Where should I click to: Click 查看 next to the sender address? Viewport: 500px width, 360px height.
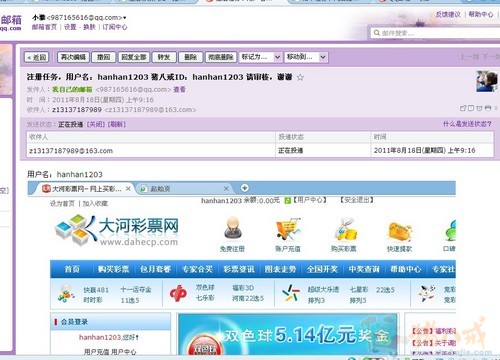tap(179, 89)
